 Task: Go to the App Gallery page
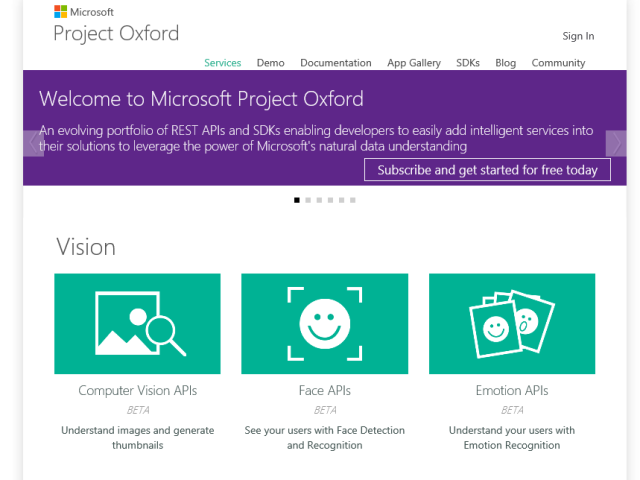(x=414, y=62)
